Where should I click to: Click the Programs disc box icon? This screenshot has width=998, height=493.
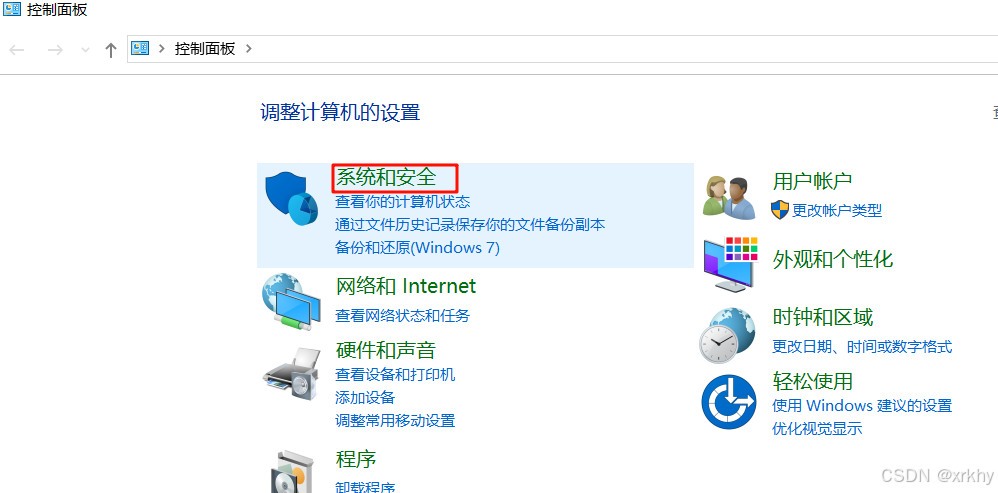292,472
